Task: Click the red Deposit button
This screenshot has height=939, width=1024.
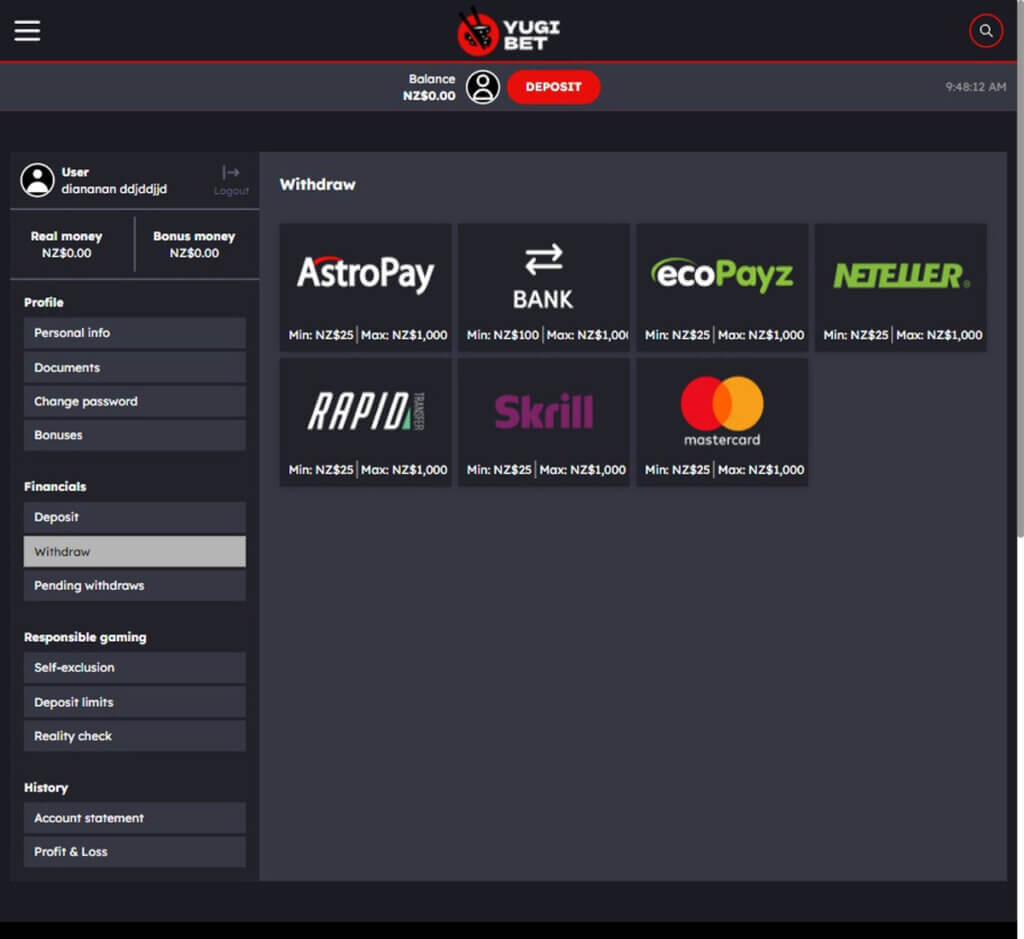Action: [x=553, y=87]
